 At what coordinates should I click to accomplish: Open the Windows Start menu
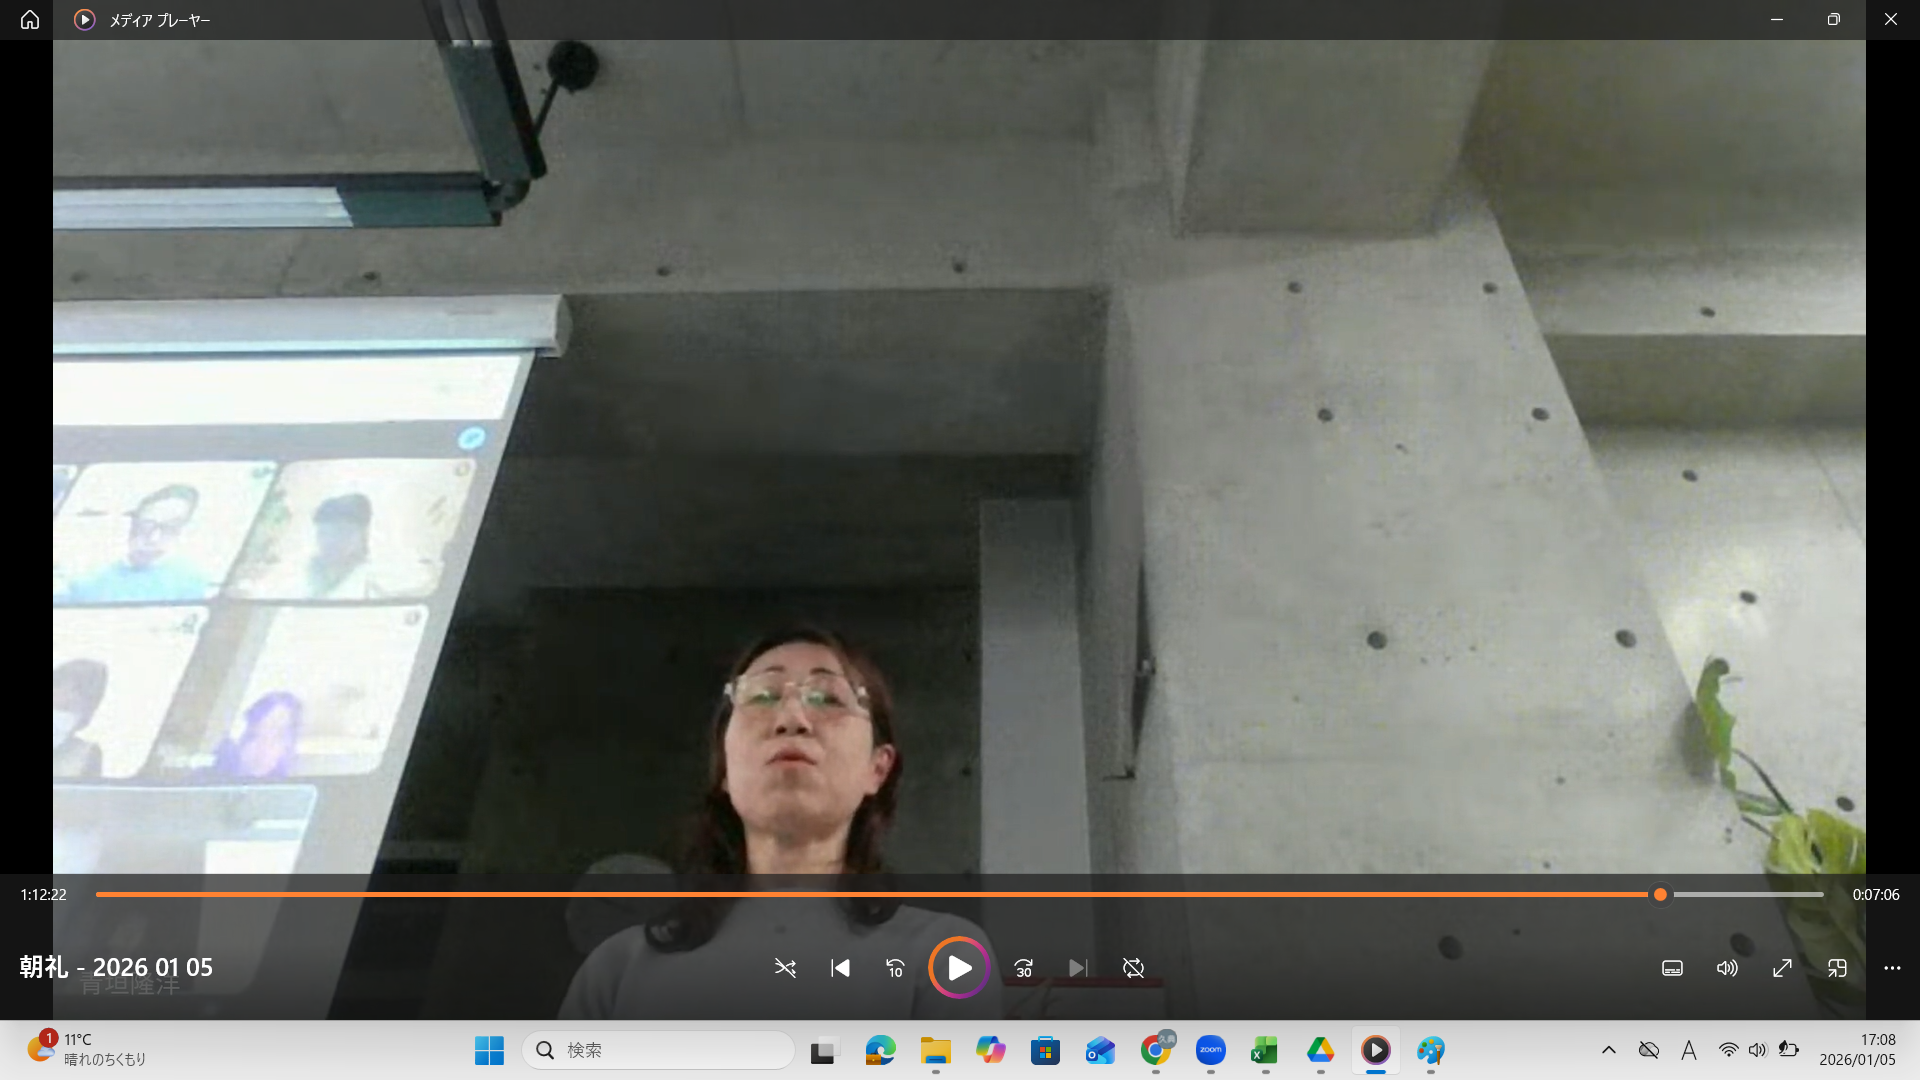tap(489, 1050)
